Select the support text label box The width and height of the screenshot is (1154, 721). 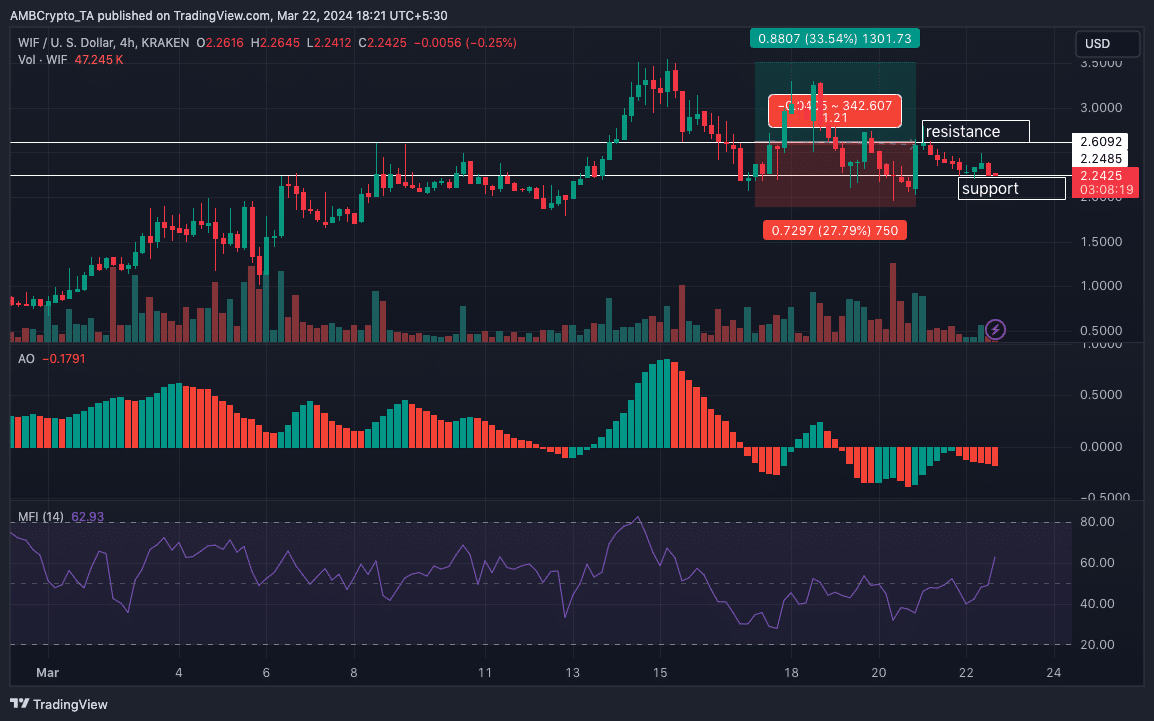[1011, 188]
